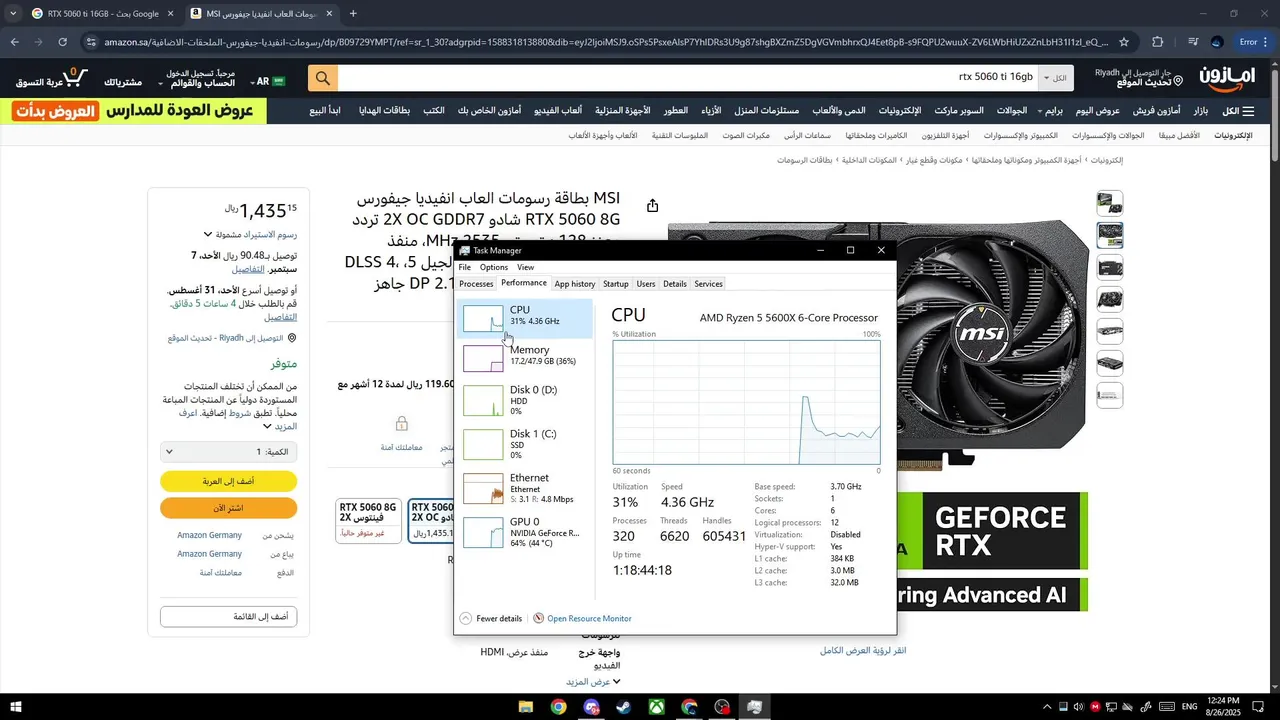Expand the search category dropdown on Amazon
The width and height of the screenshot is (1280, 720).
[x=1054, y=78]
